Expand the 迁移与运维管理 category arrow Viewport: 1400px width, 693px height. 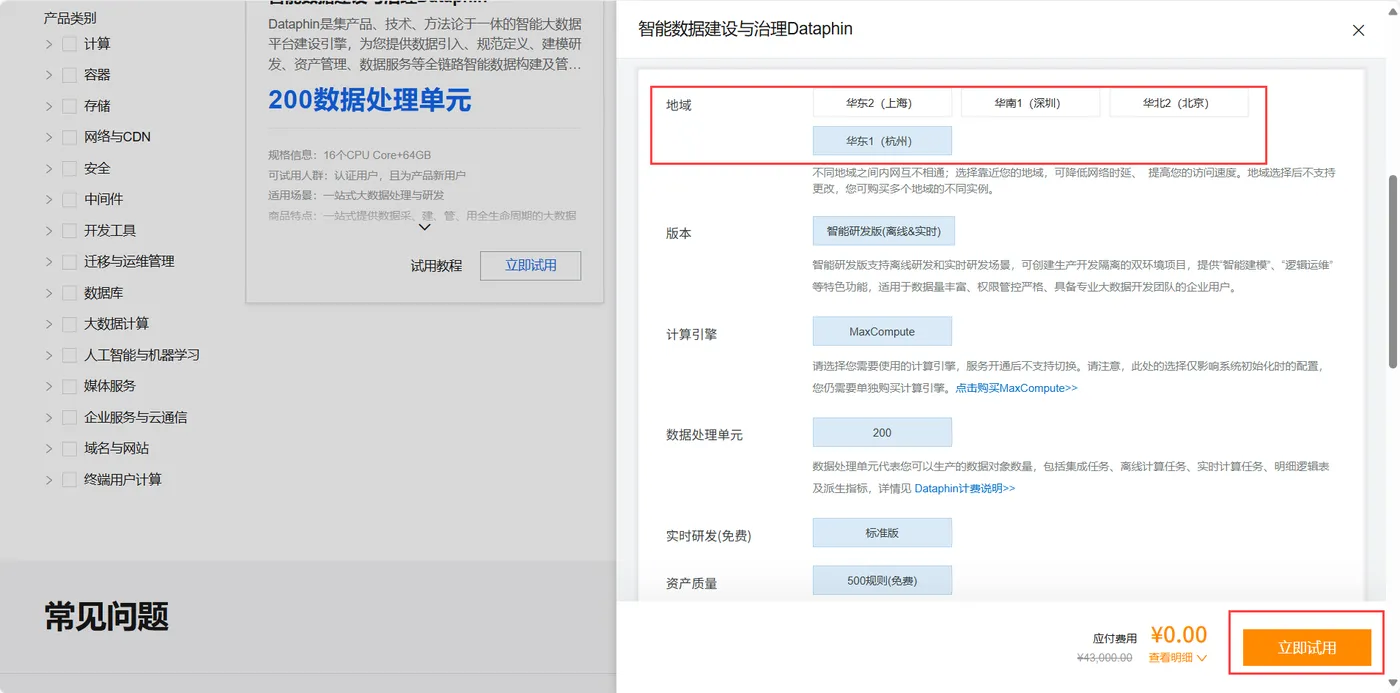[49, 262]
